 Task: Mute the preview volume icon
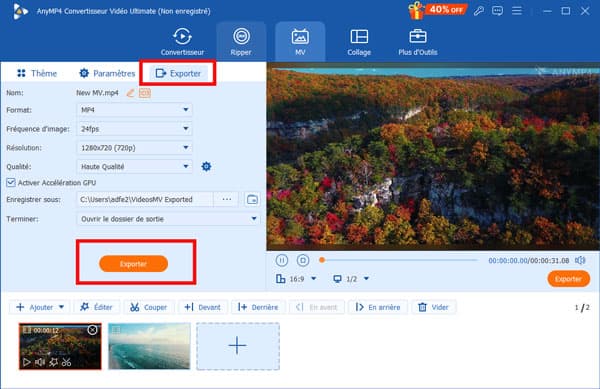tap(580, 260)
